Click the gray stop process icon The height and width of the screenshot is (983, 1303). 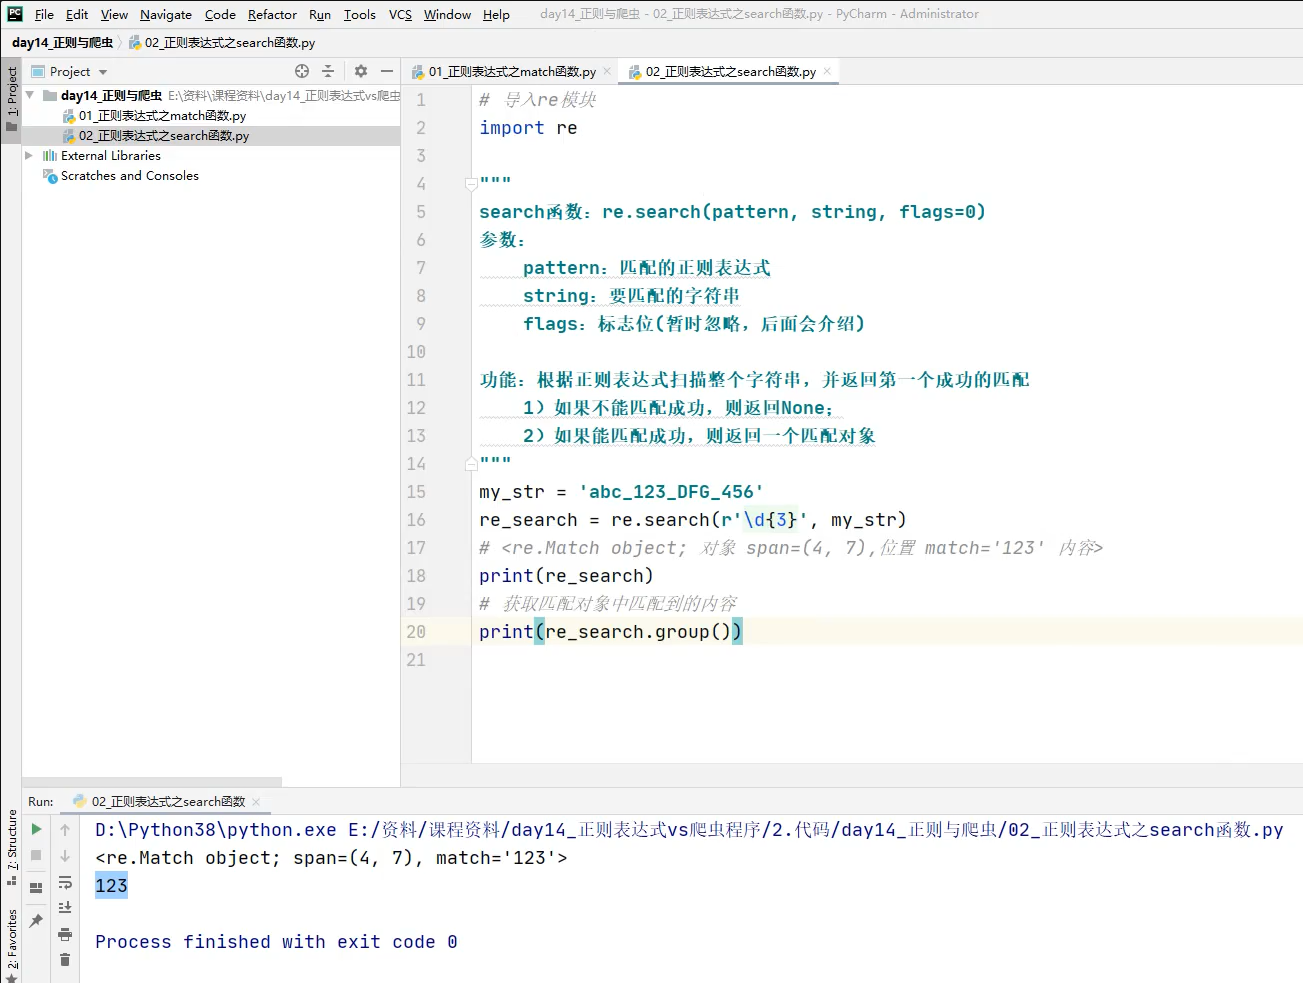[36, 855]
